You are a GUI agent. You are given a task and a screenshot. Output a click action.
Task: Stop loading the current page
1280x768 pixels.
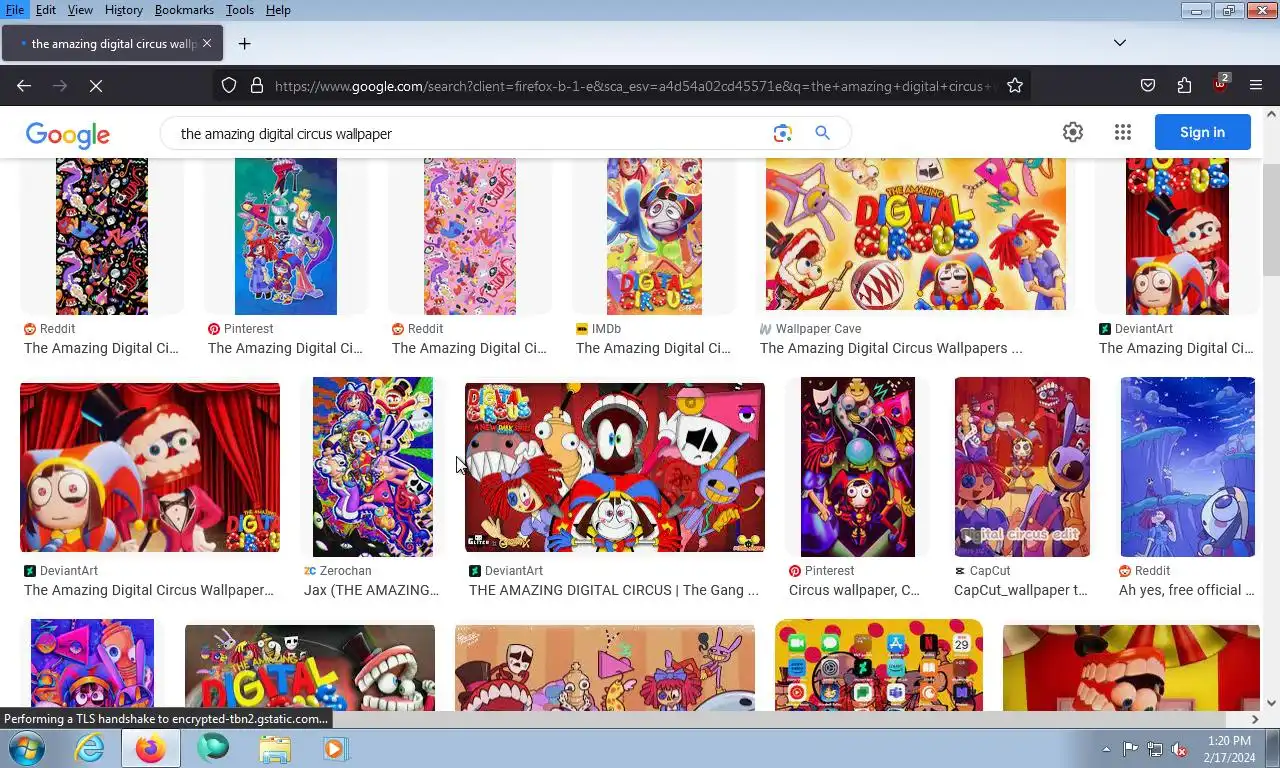(x=96, y=86)
